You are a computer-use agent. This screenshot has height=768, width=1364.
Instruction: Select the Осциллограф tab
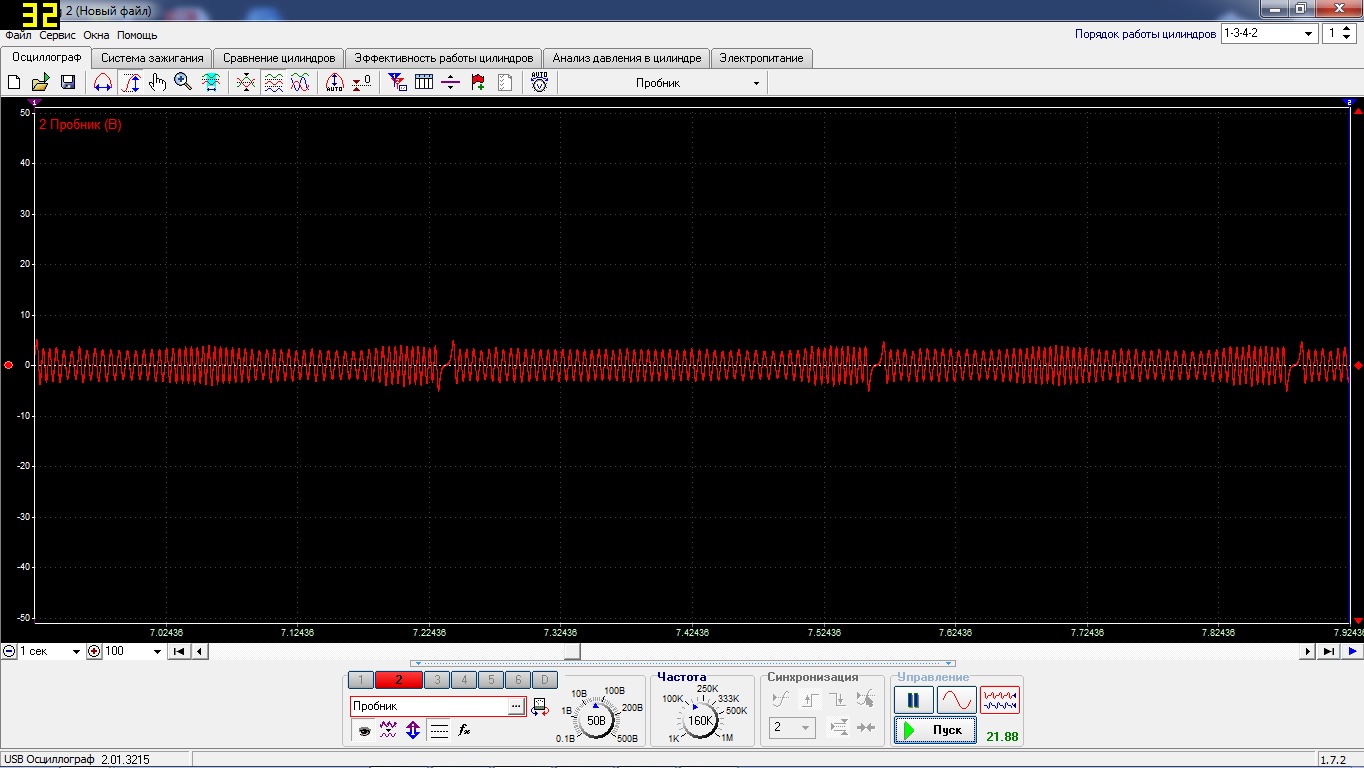click(x=46, y=57)
